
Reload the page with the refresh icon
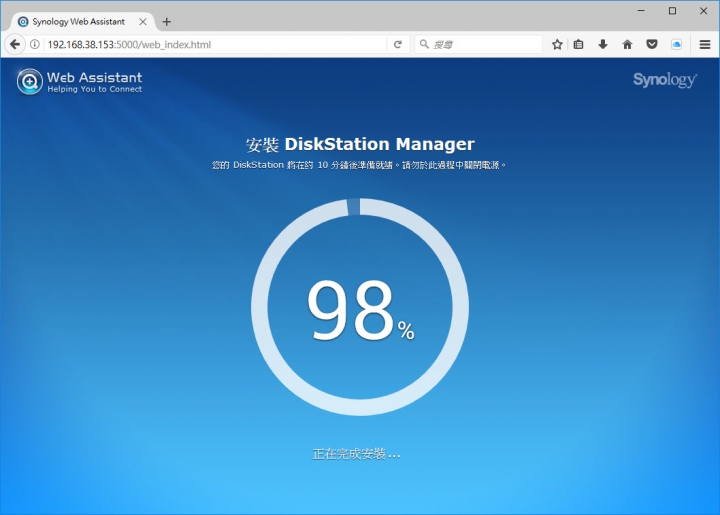pos(398,45)
